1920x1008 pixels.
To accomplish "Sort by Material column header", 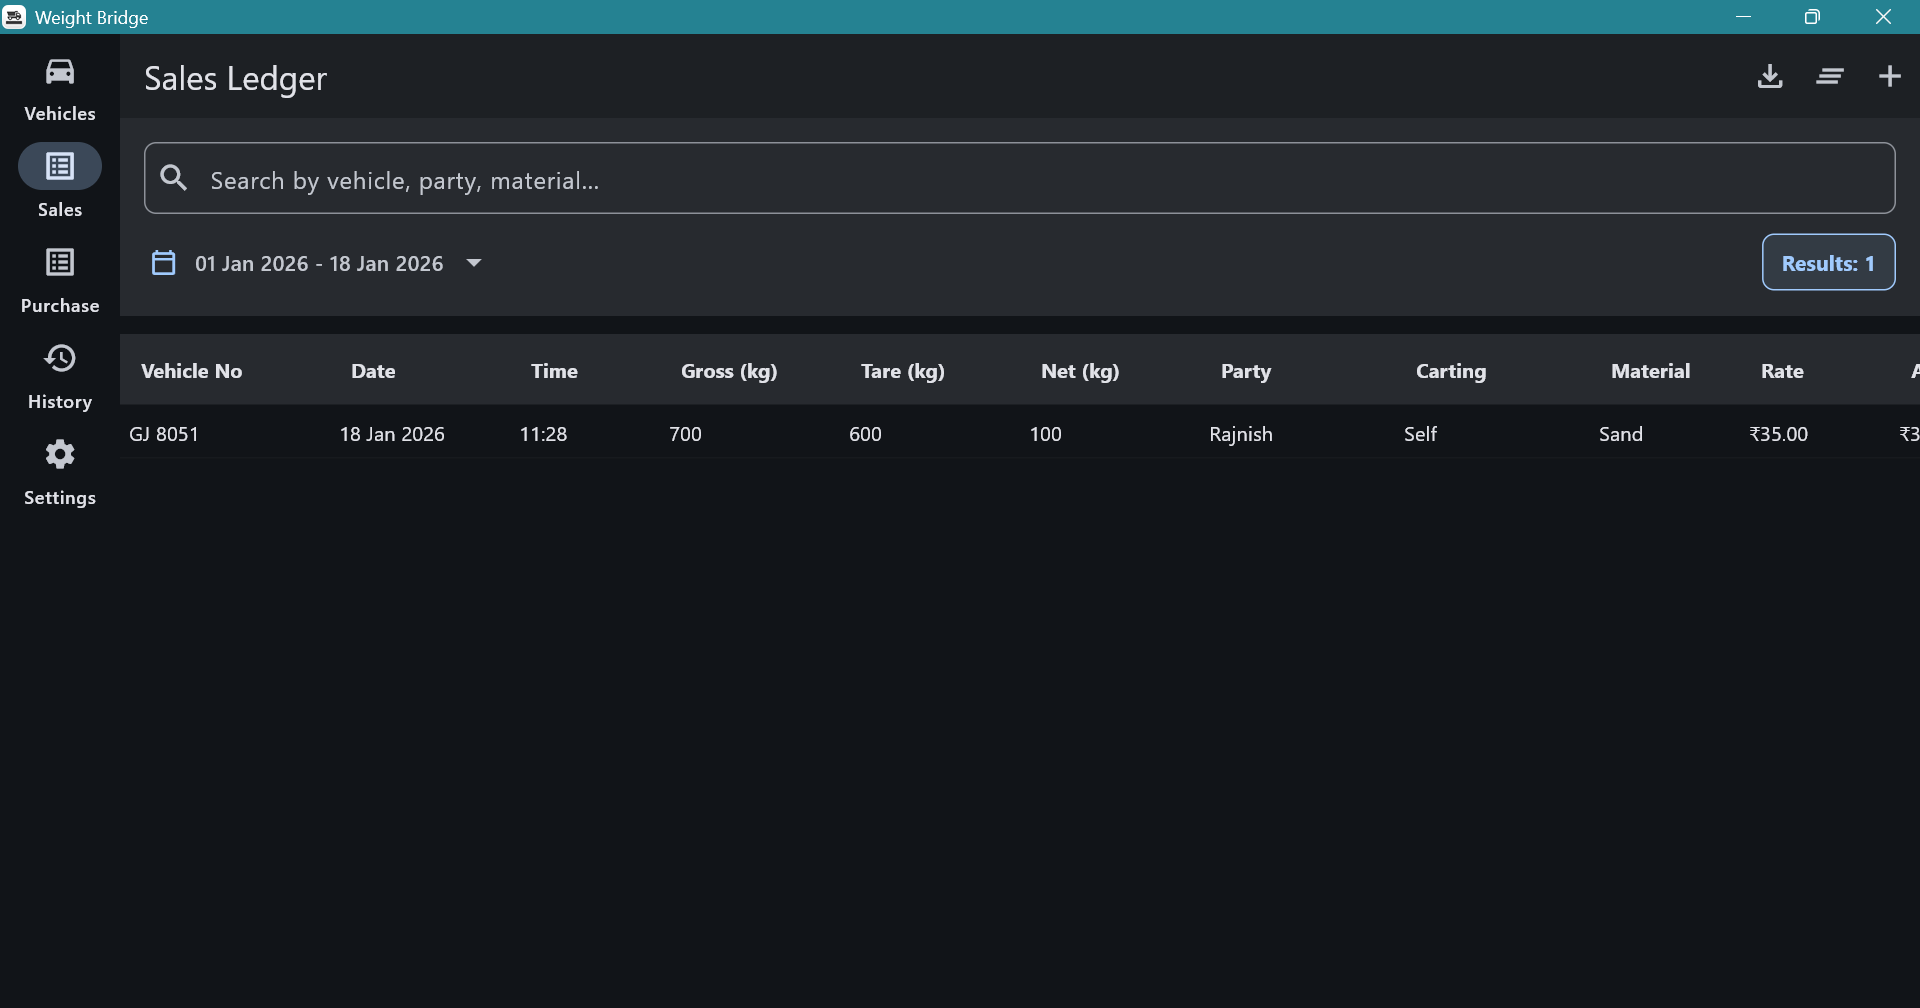I will pos(1650,371).
